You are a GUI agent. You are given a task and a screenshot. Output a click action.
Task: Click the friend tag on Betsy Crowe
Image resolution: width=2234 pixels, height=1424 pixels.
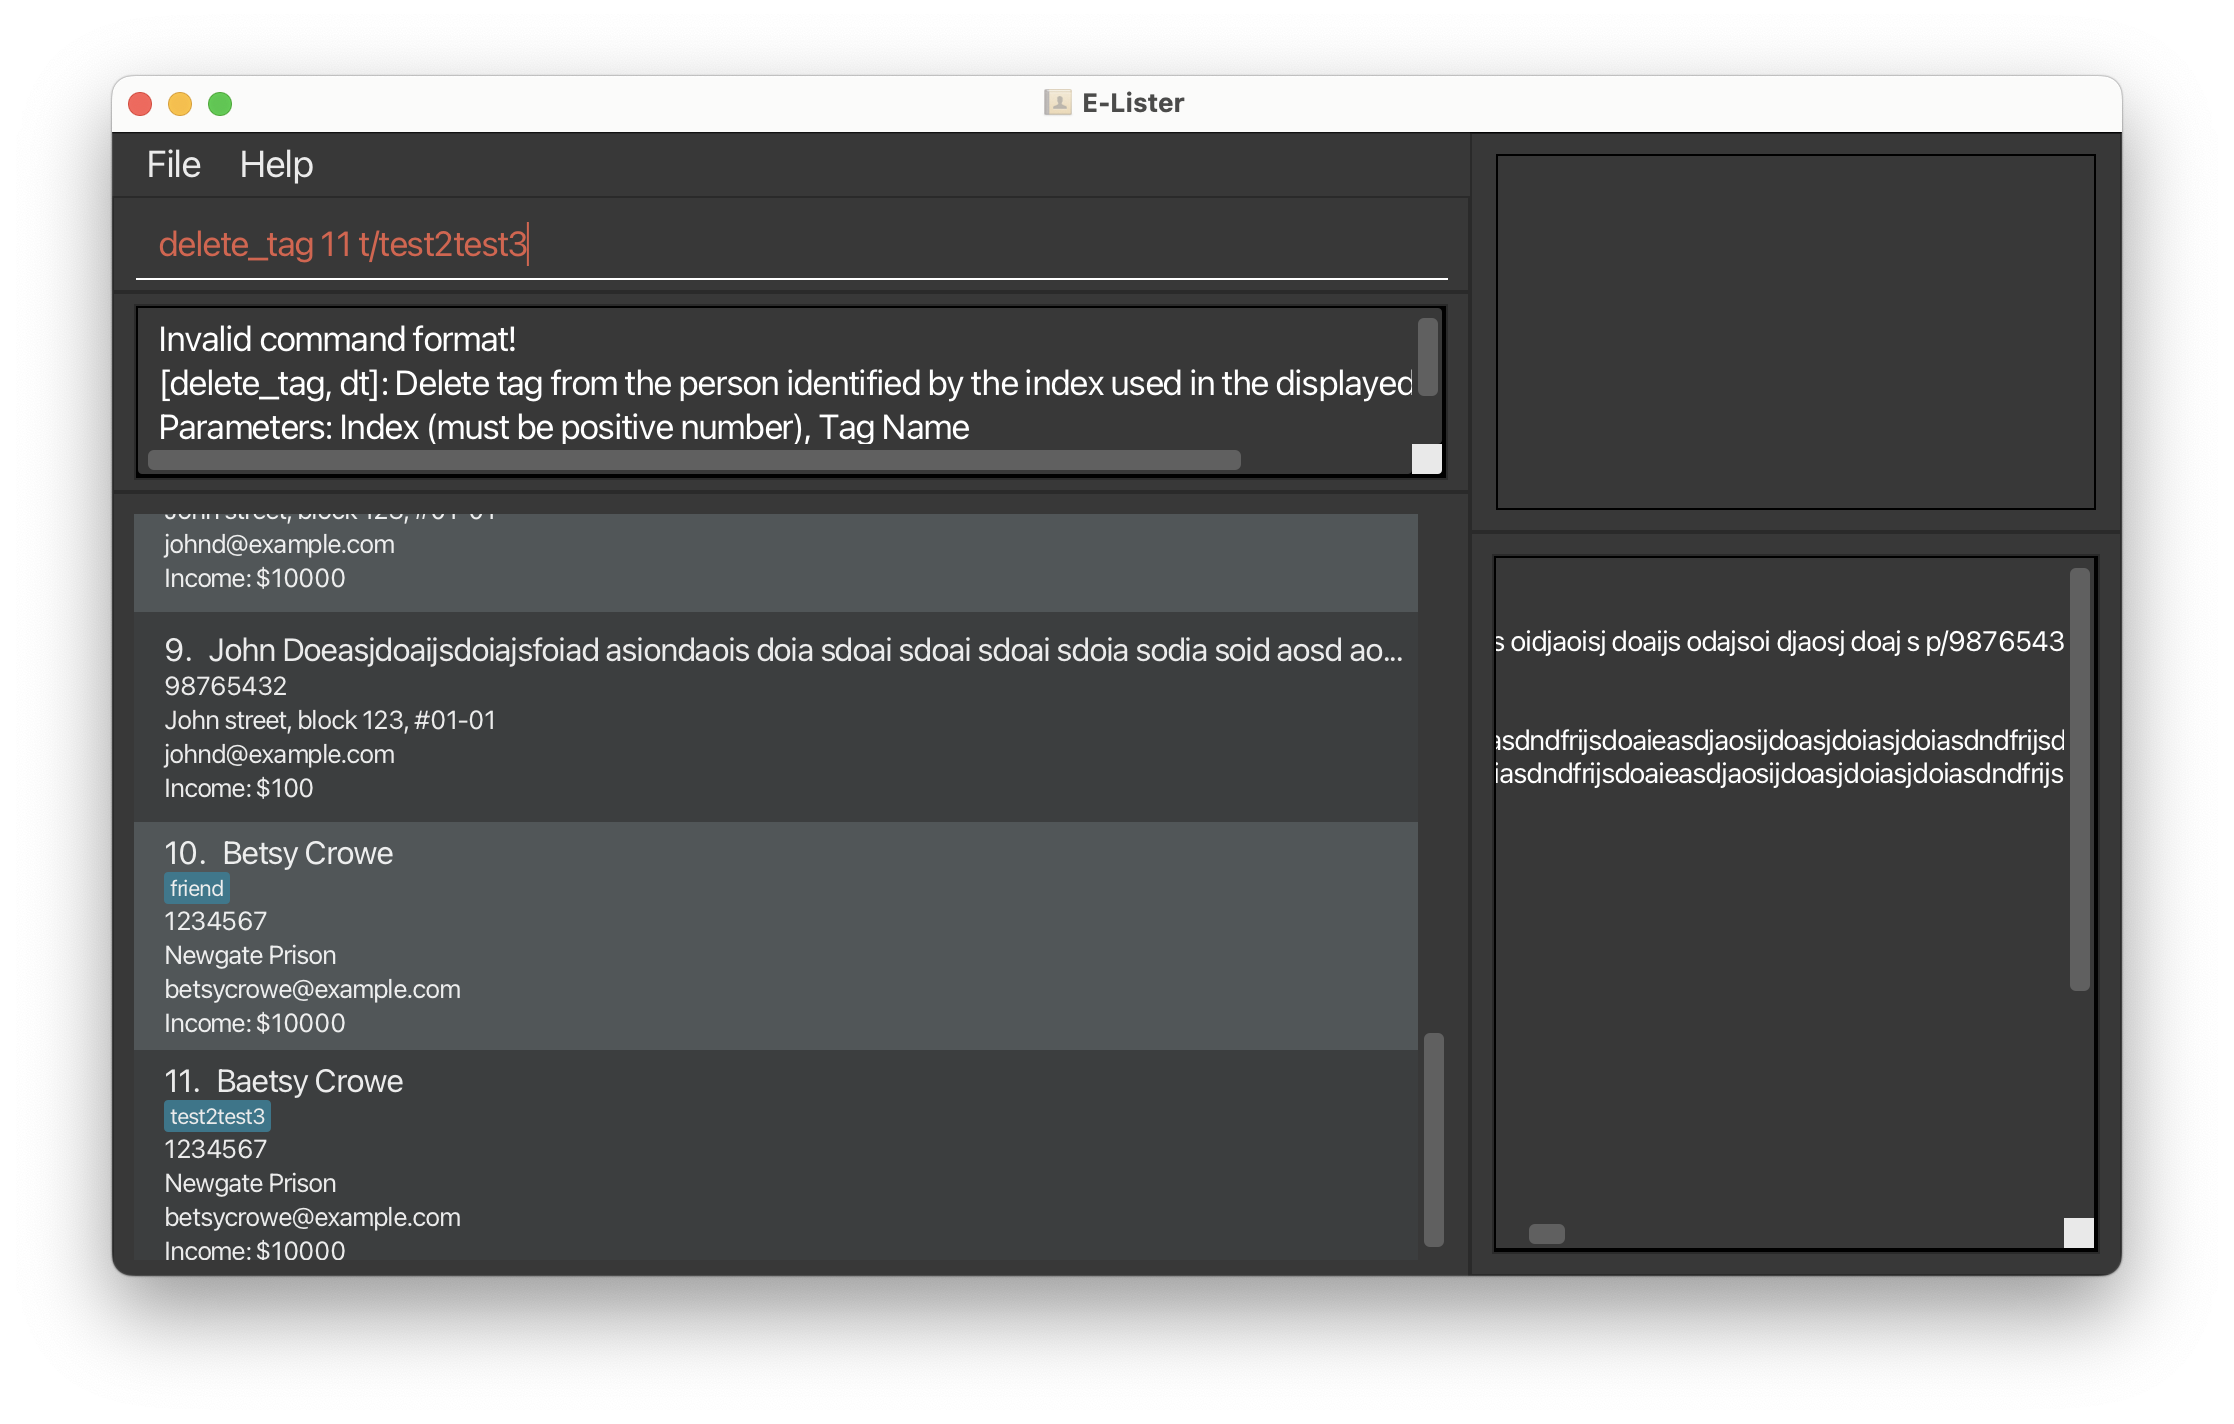coord(197,888)
